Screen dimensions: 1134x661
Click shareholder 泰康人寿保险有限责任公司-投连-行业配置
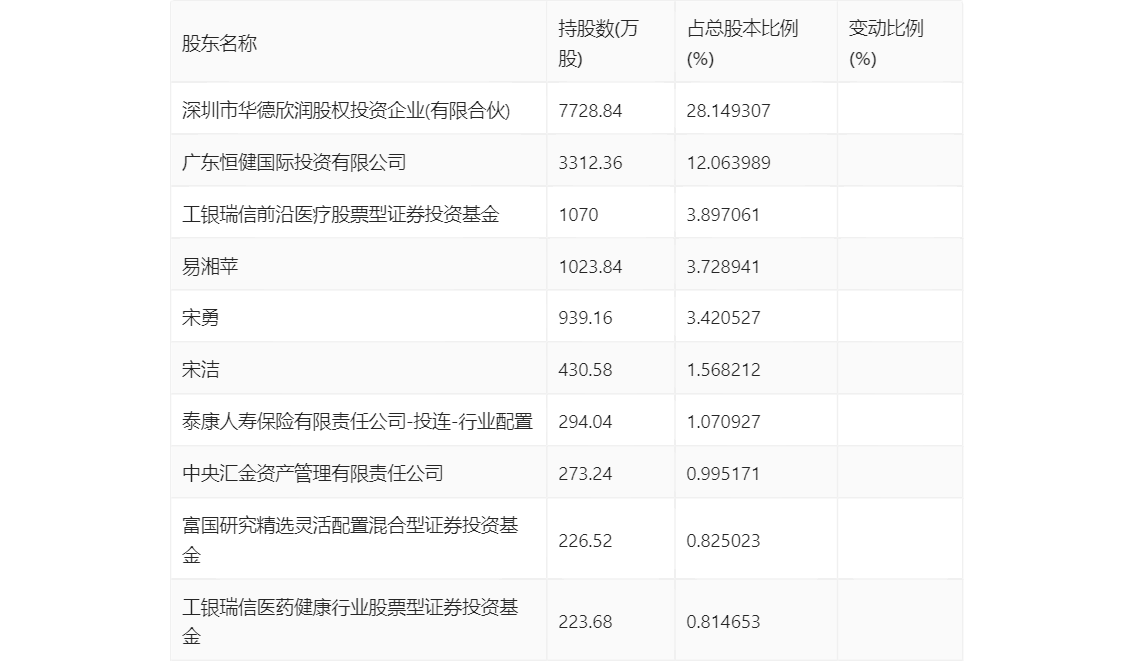pyautogui.click(x=357, y=422)
